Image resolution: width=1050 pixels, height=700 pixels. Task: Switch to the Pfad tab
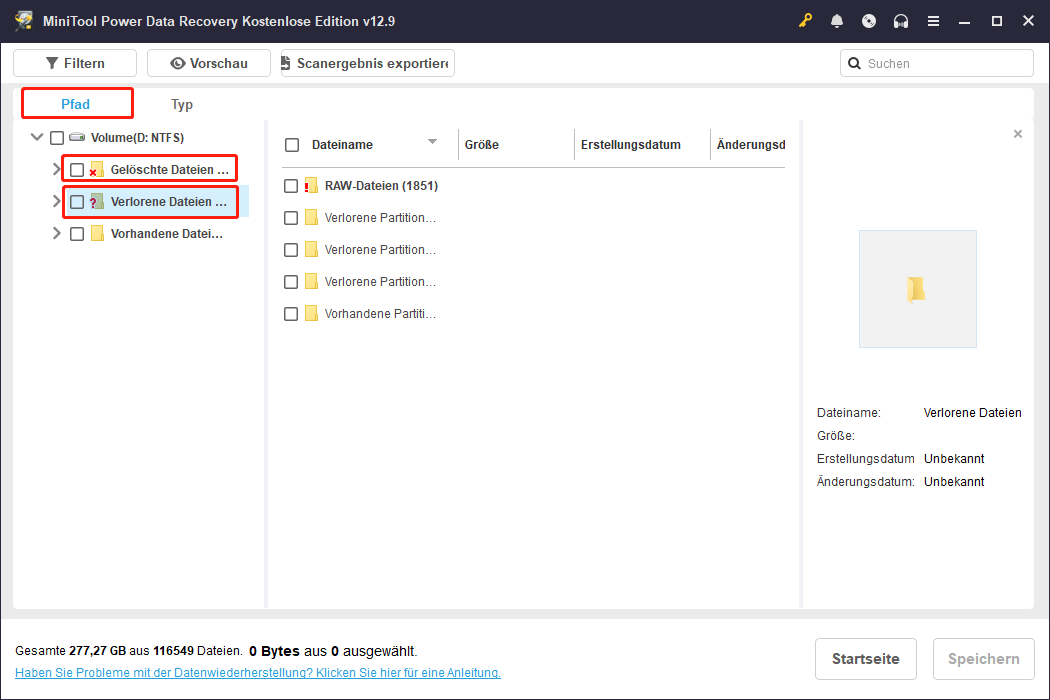76,104
